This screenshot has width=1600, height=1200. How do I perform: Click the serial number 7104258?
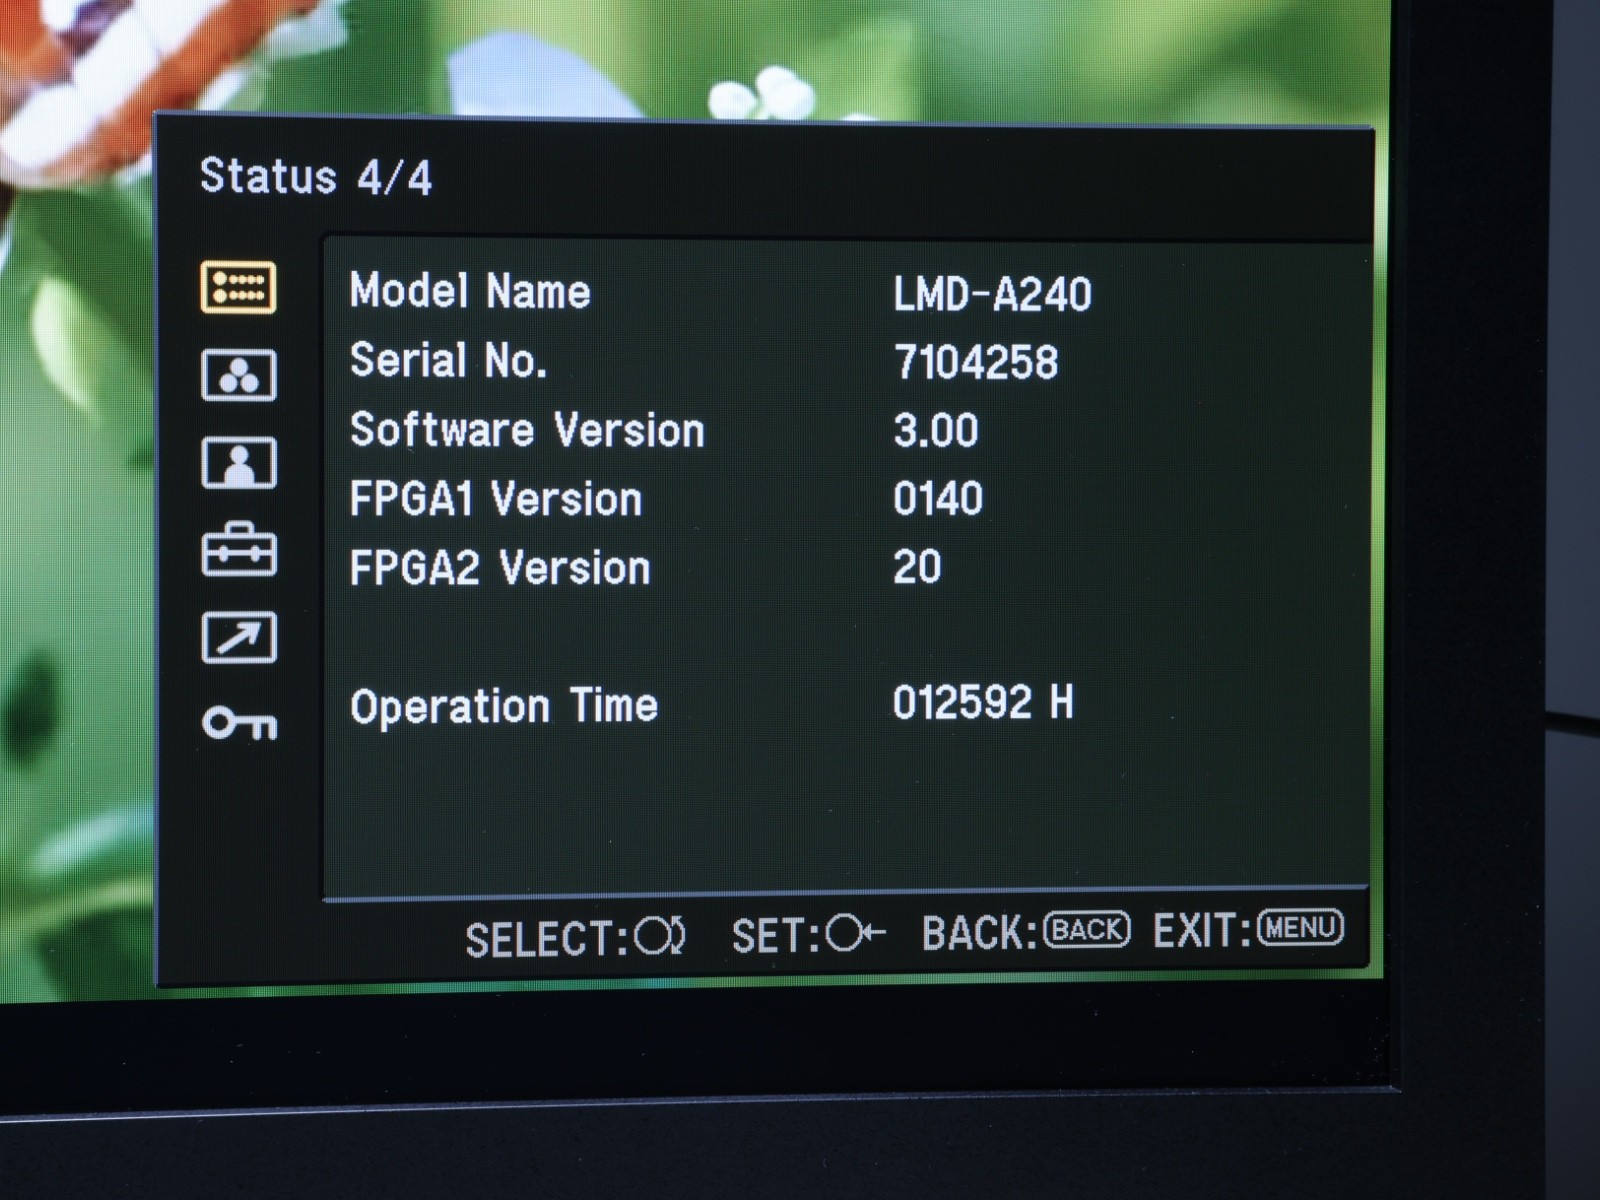[x=976, y=362]
